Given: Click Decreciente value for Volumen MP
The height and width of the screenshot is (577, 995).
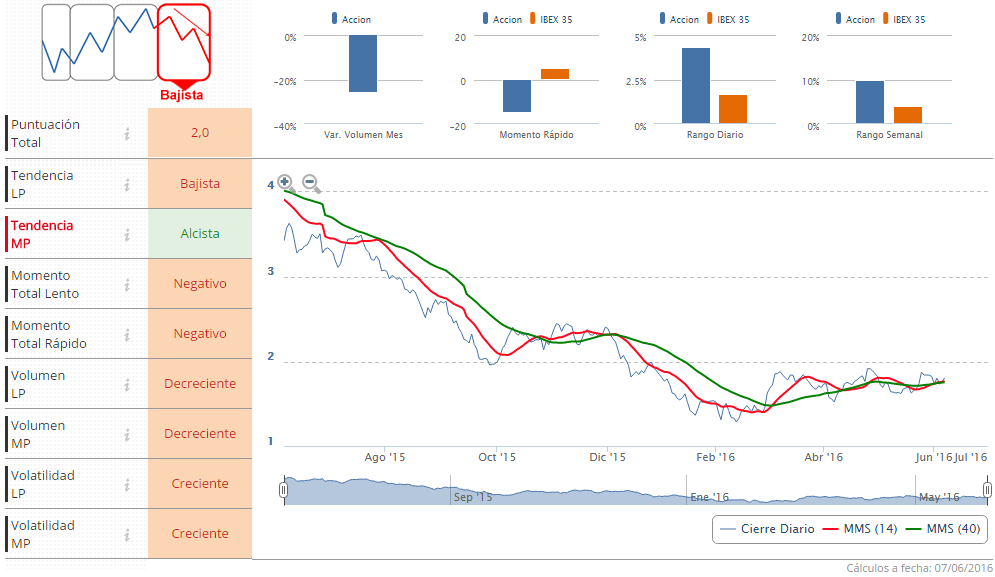Looking at the screenshot, I should (200, 434).
